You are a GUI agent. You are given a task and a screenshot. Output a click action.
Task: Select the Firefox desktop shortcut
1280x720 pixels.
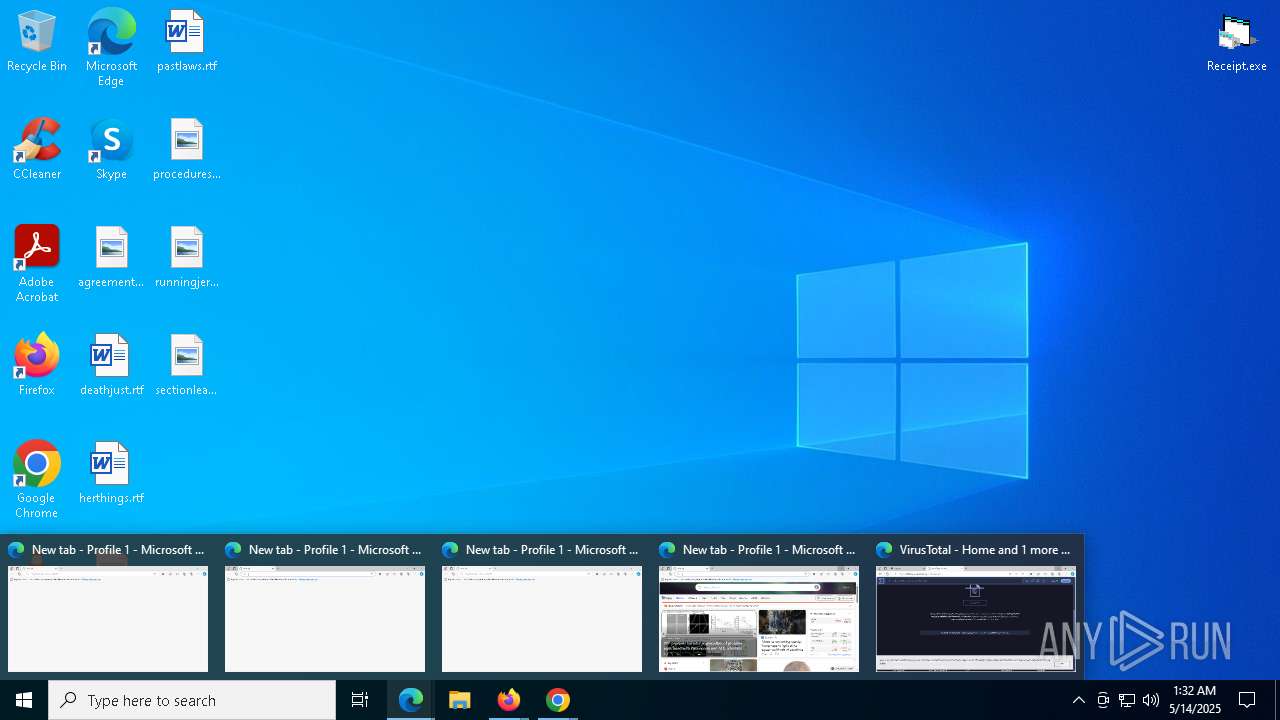pyautogui.click(x=37, y=366)
